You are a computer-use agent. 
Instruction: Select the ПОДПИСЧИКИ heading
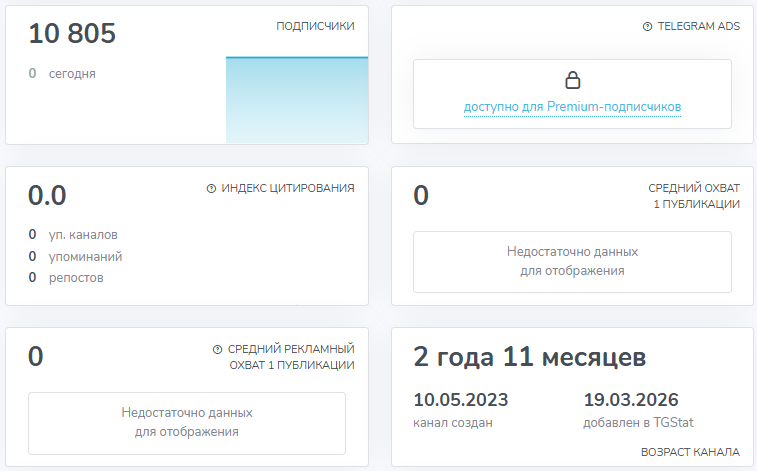tap(315, 26)
